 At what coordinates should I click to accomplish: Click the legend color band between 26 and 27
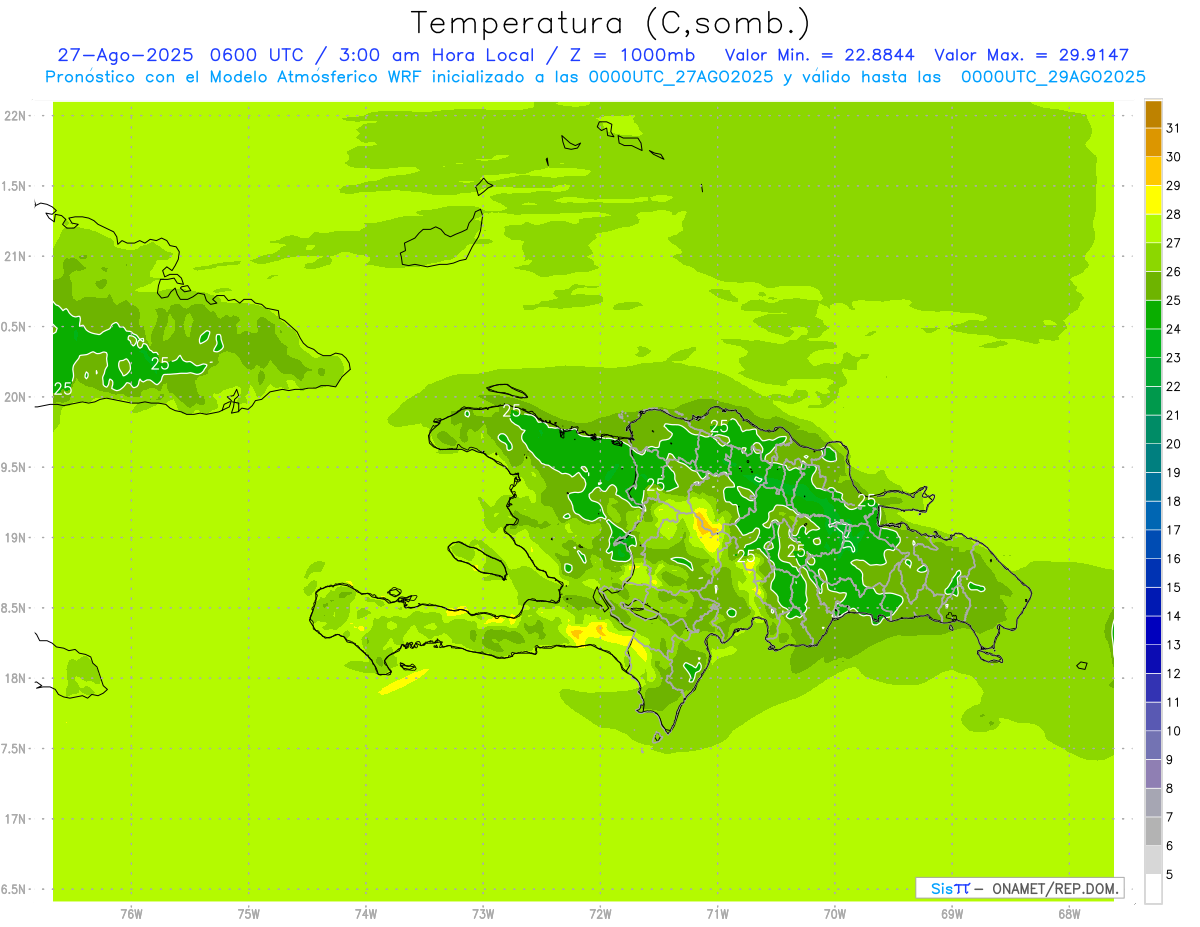coord(1153,258)
